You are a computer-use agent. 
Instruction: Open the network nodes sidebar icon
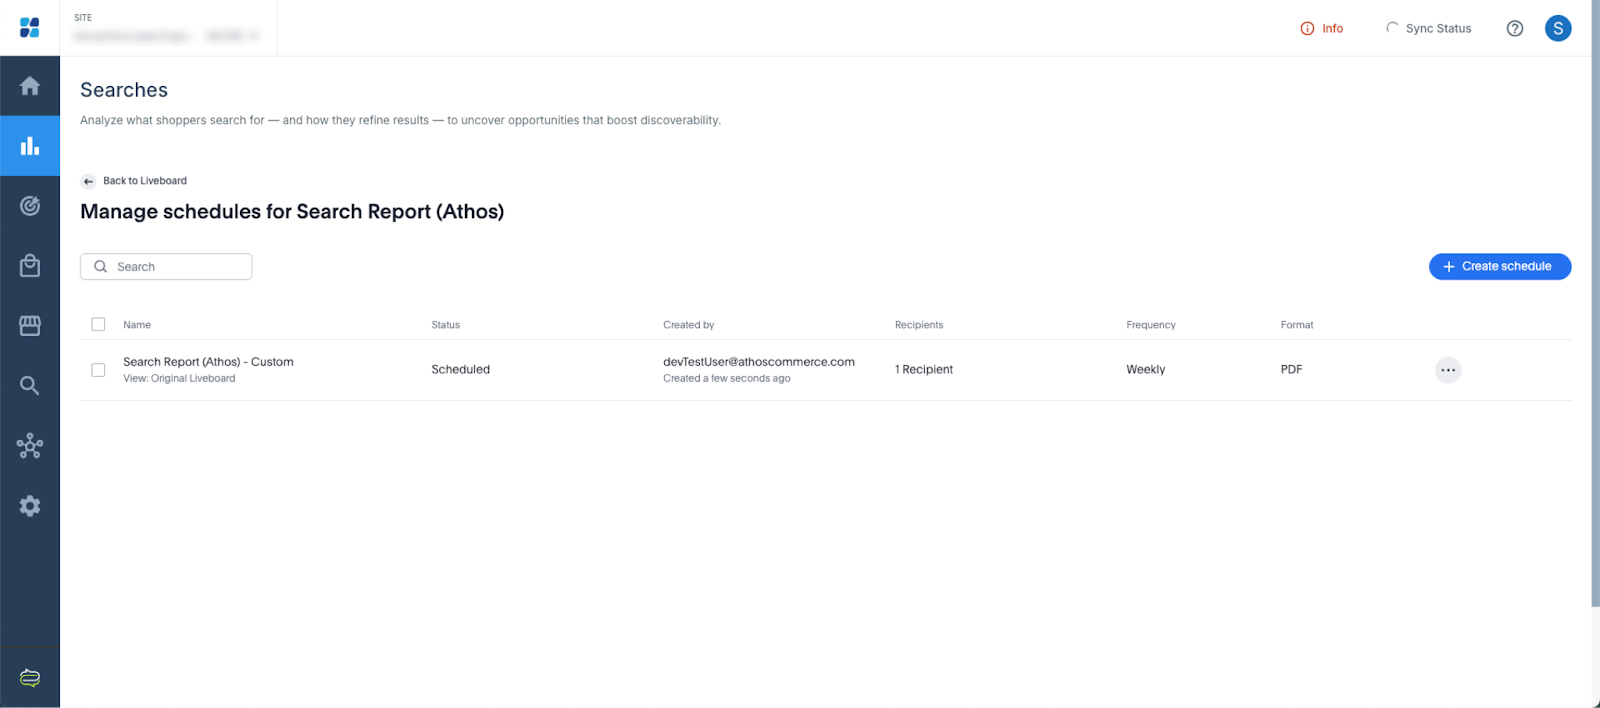click(30, 446)
